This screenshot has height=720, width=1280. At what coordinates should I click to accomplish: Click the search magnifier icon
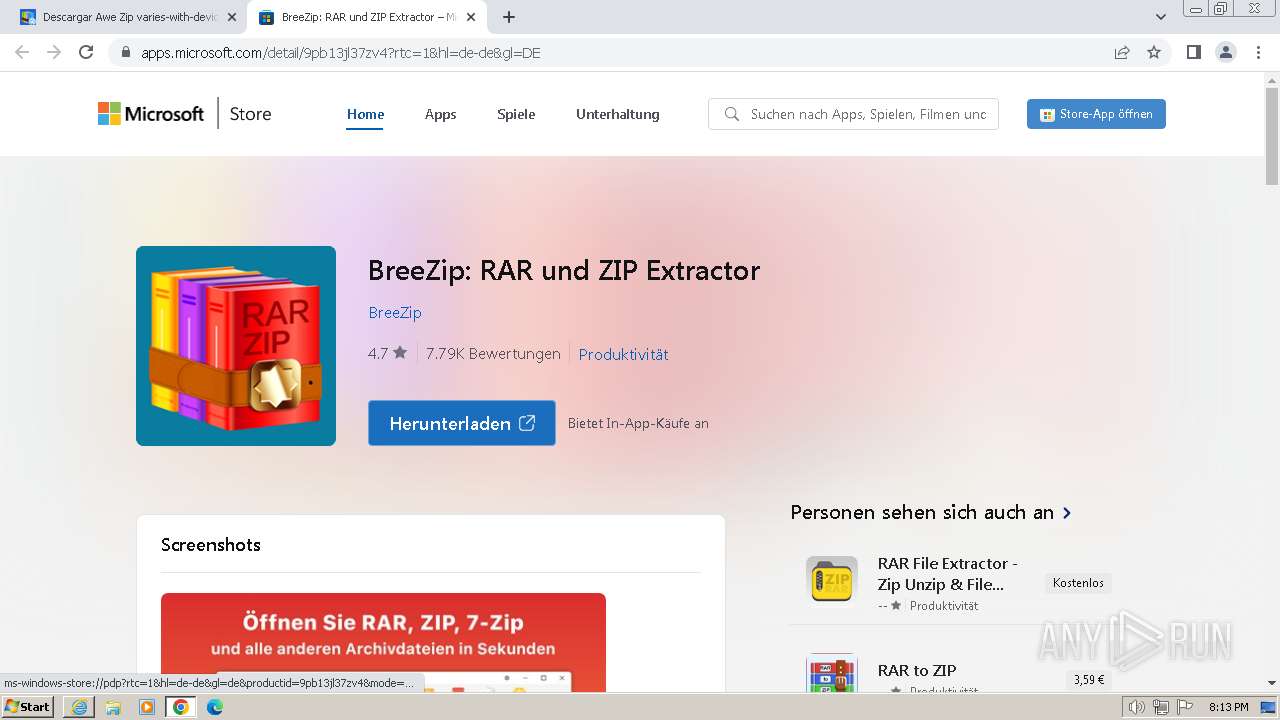(732, 114)
